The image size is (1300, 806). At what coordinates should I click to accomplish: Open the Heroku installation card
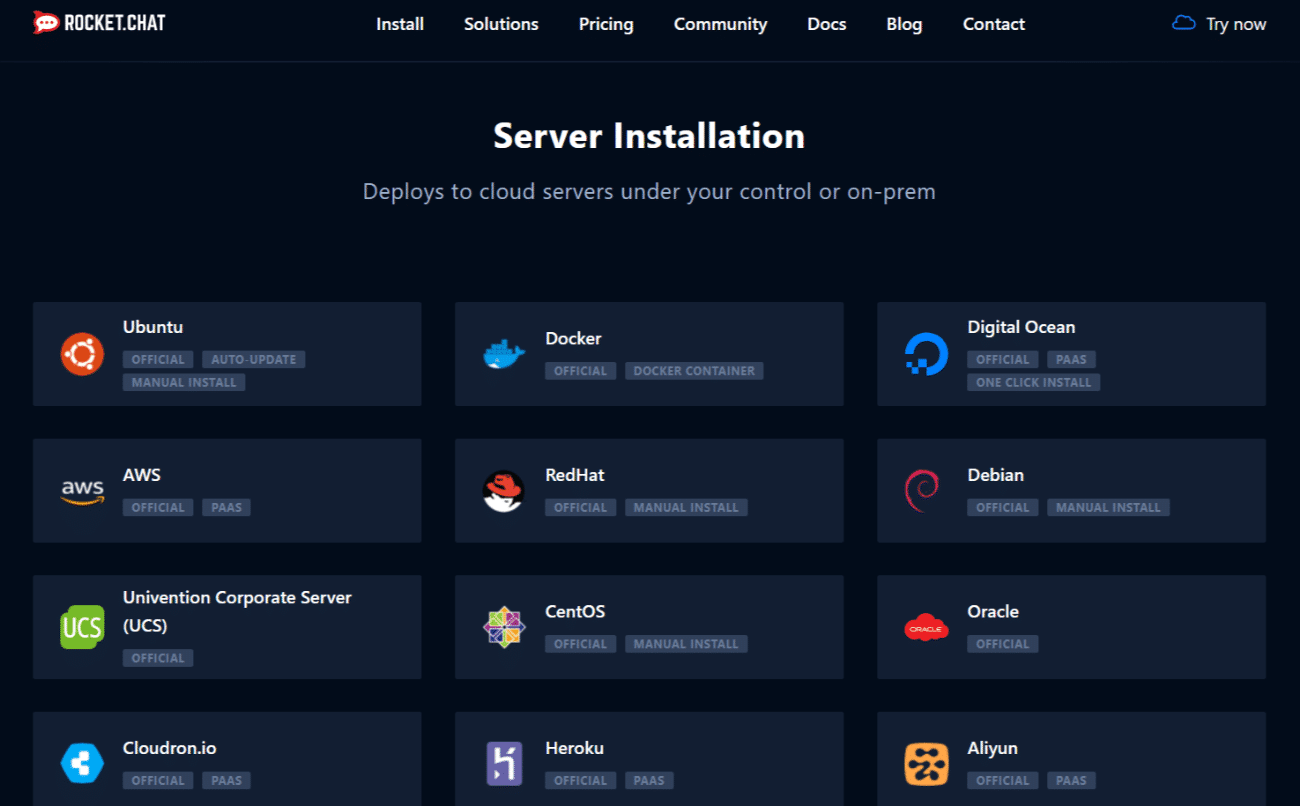click(648, 762)
